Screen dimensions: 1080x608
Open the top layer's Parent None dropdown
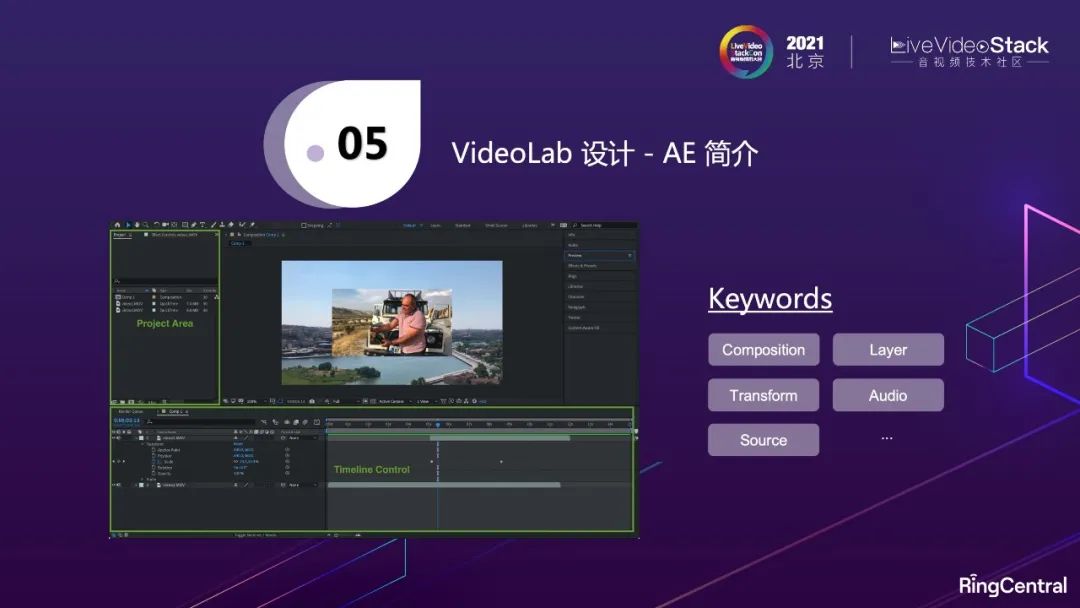(x=303, y=438)
